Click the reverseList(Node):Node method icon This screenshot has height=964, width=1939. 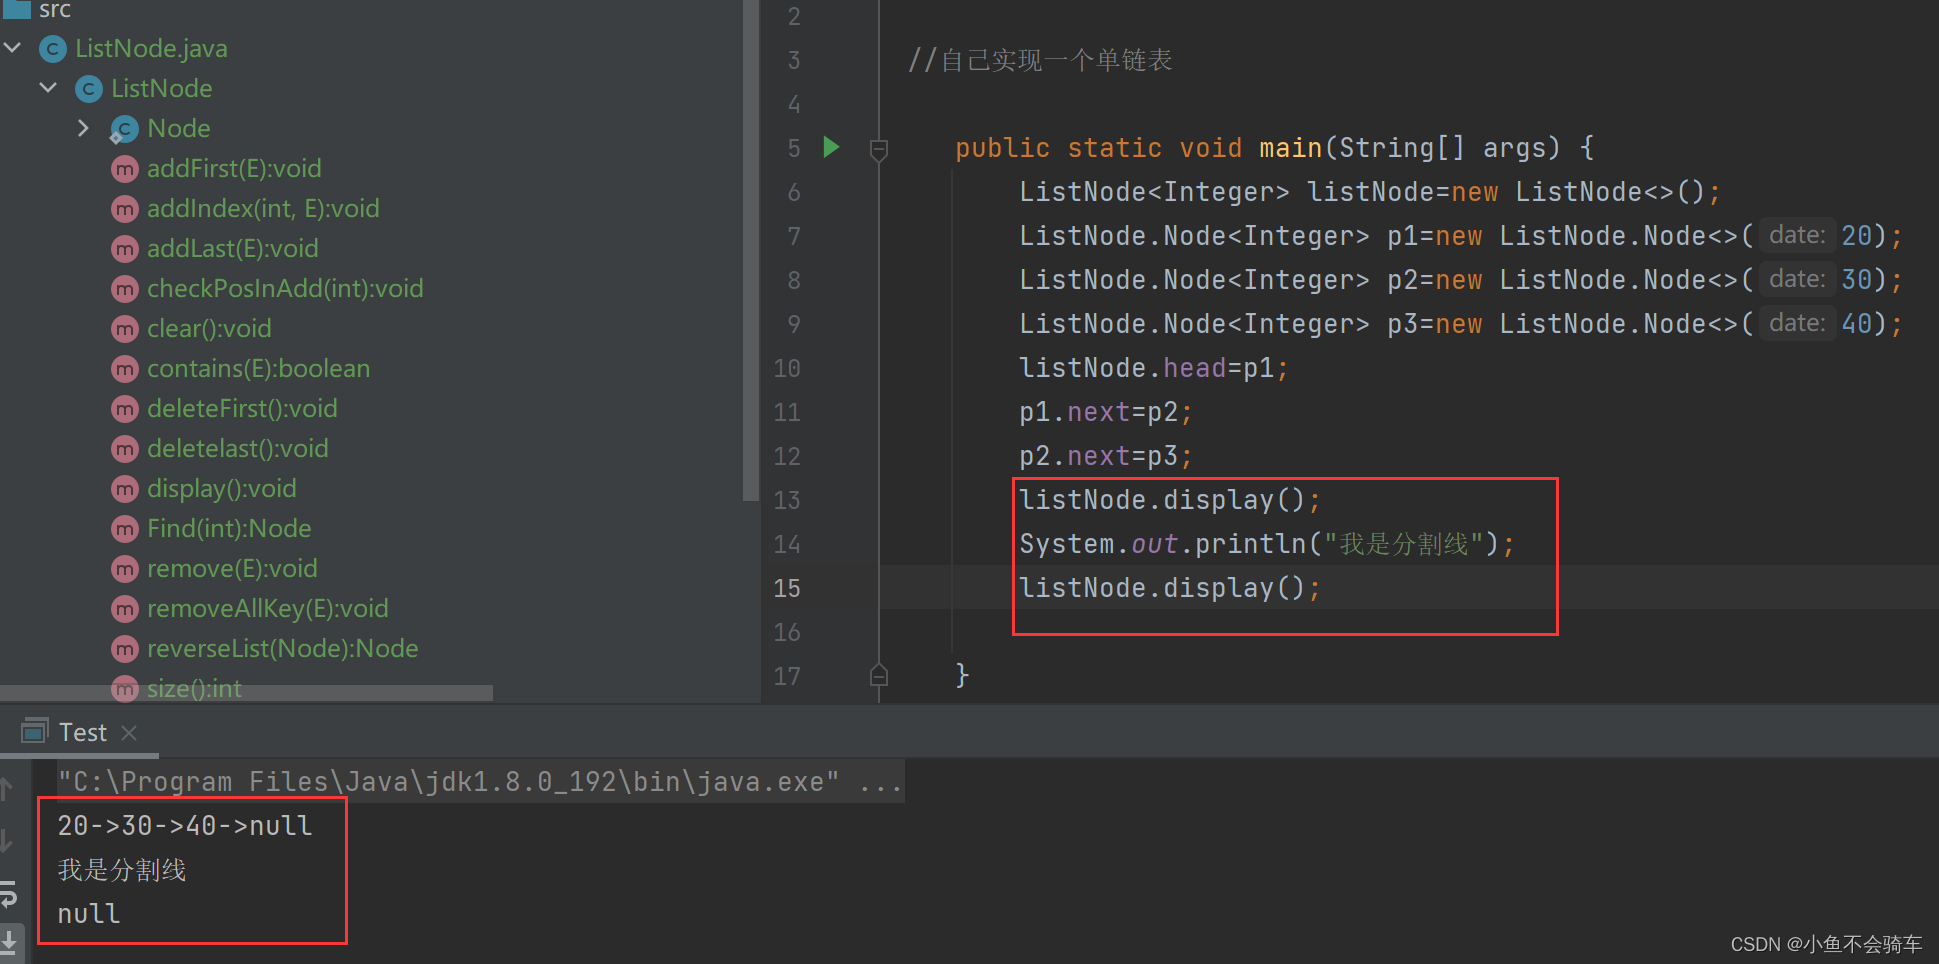click(x=124, y=649)
